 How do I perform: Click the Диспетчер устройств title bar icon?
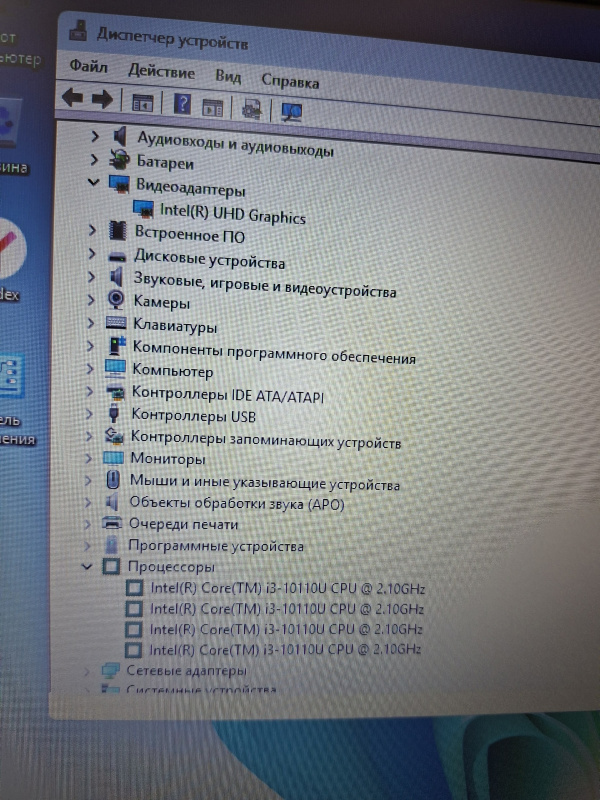pyautogui.click(x=78, y=30)
